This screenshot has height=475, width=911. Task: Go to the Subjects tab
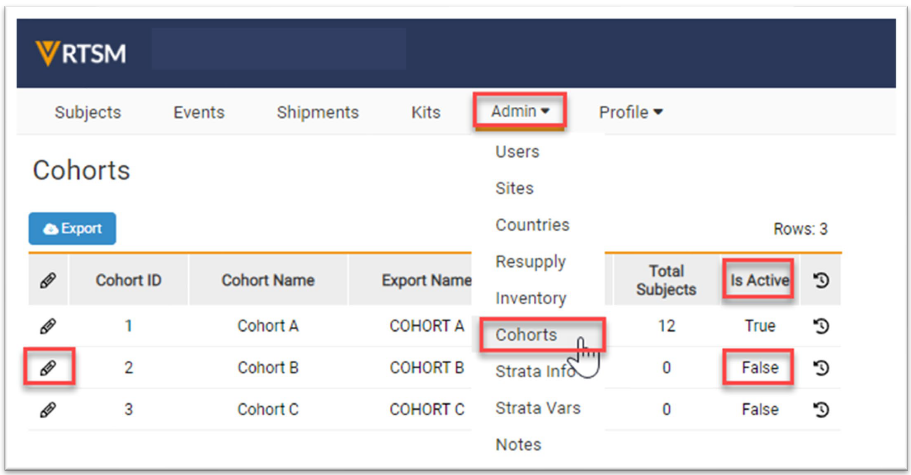[x=88, y=112]
